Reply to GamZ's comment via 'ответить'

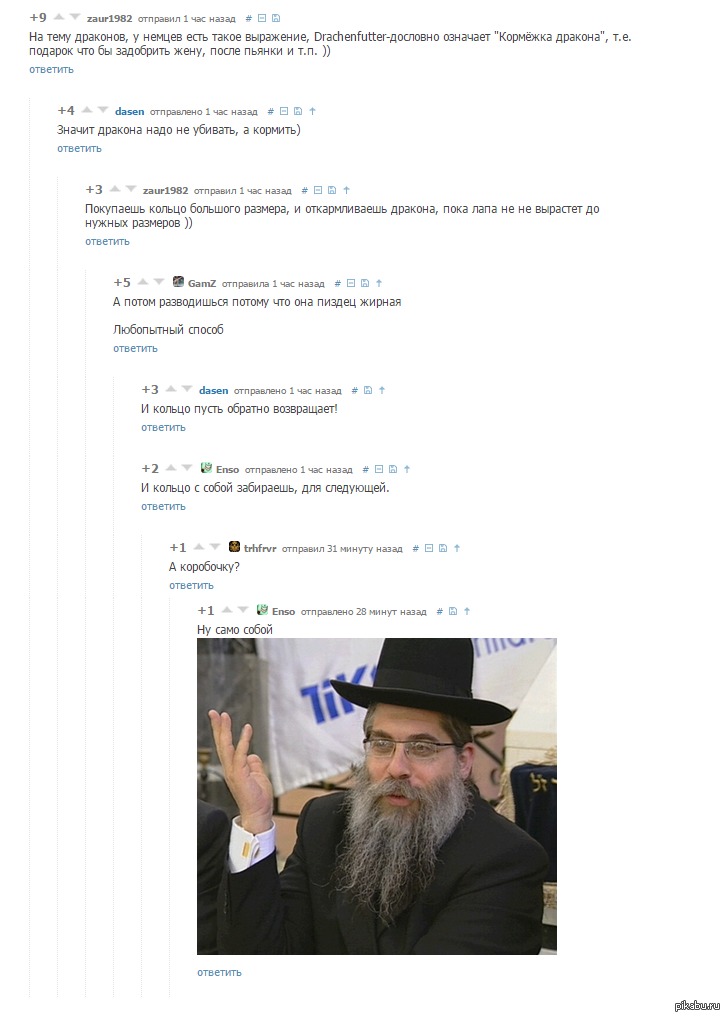(136, 348)
